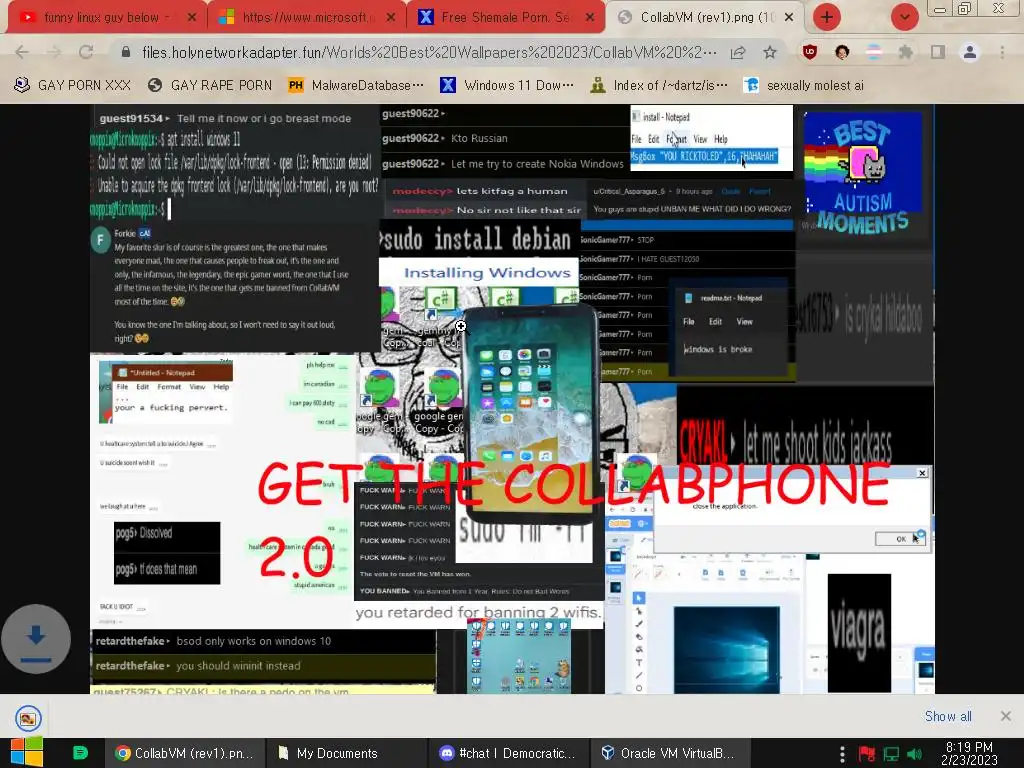Image resolution: width=1024 pixels, height=768 pixels.
Task: Open the uBlock Origin extension
Action: (x=810, y=52)
